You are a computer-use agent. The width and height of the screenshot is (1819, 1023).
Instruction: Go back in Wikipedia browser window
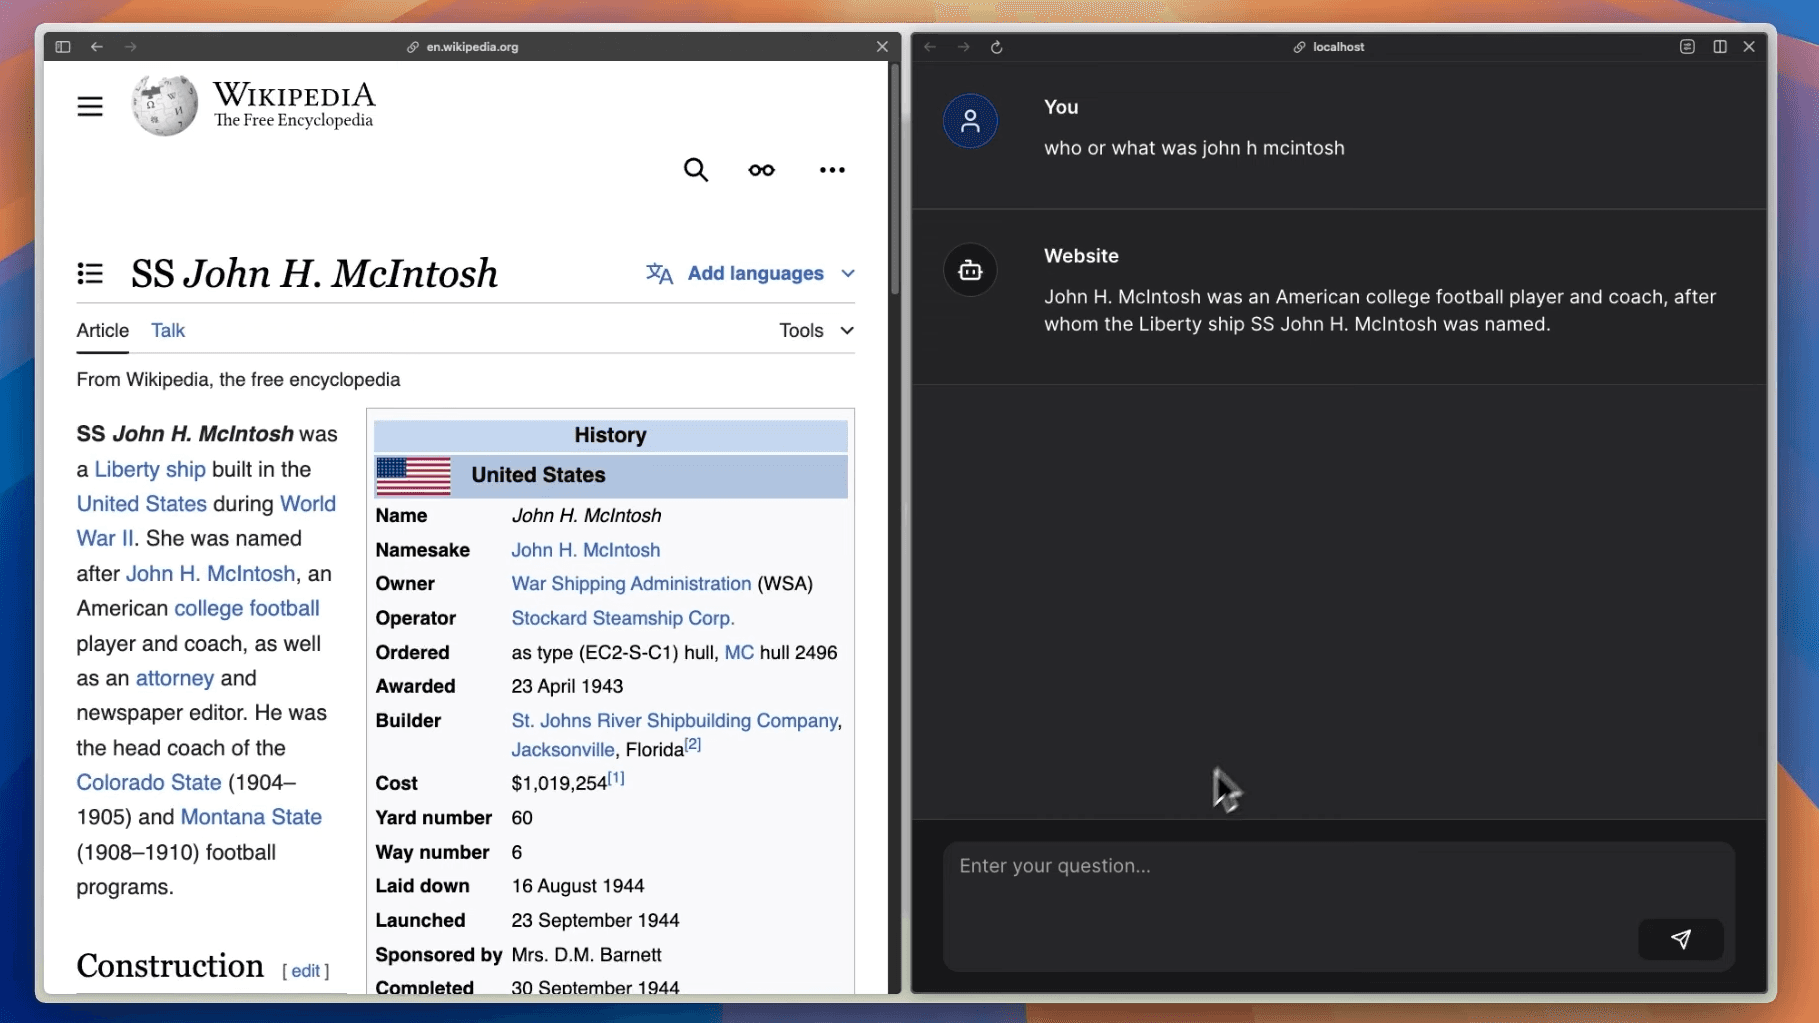[x=97, y=47]
